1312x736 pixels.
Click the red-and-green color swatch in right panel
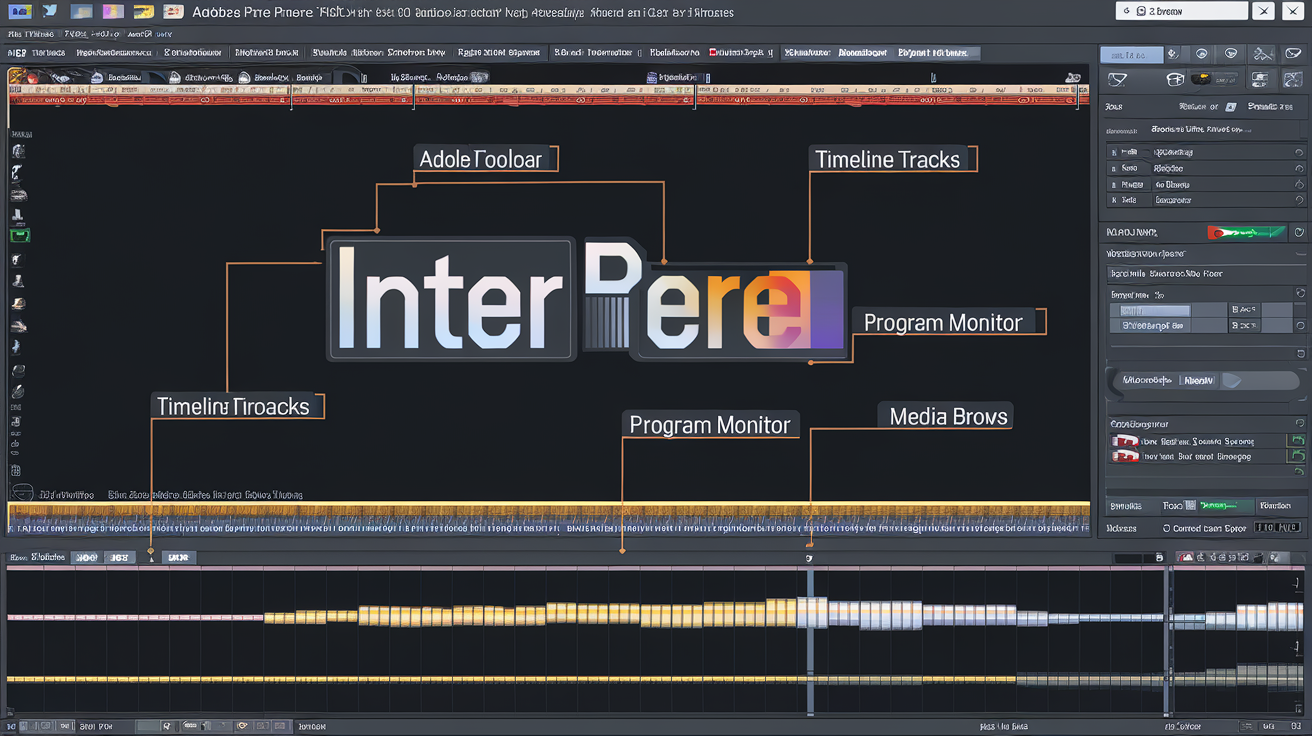pyautogui.click(x=1246, y=232)
